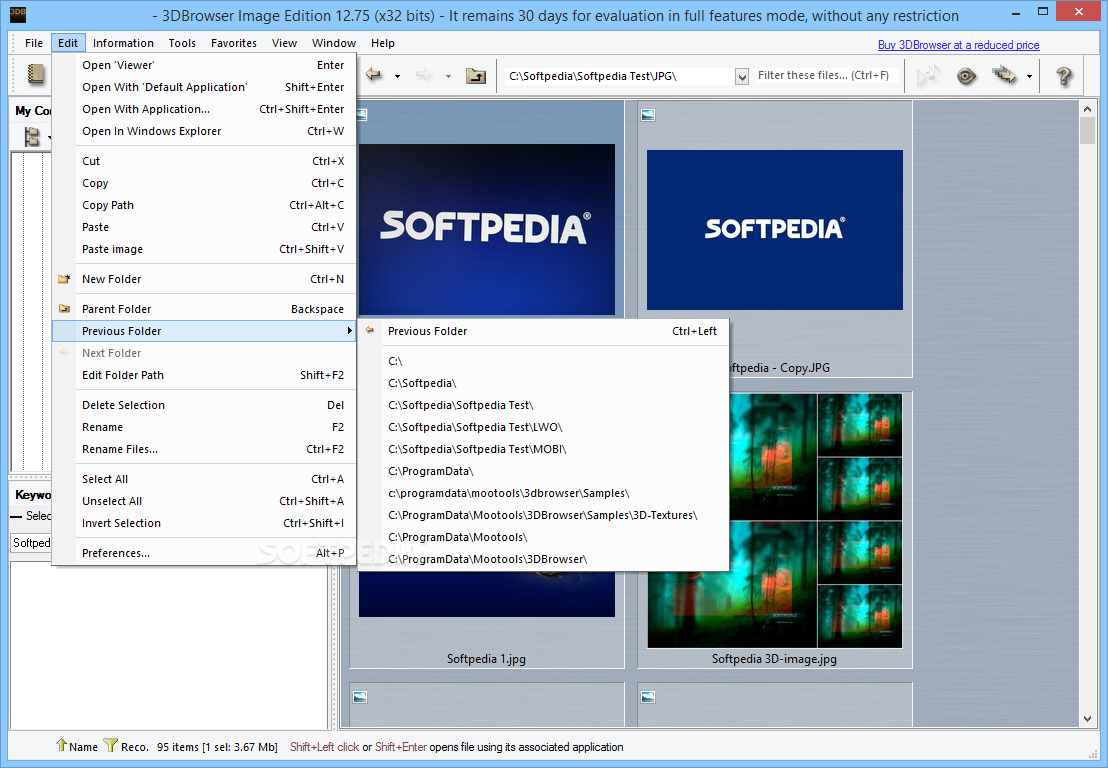Open the convert tool dropdown arrow
1108x768 pixels.
1029,76
